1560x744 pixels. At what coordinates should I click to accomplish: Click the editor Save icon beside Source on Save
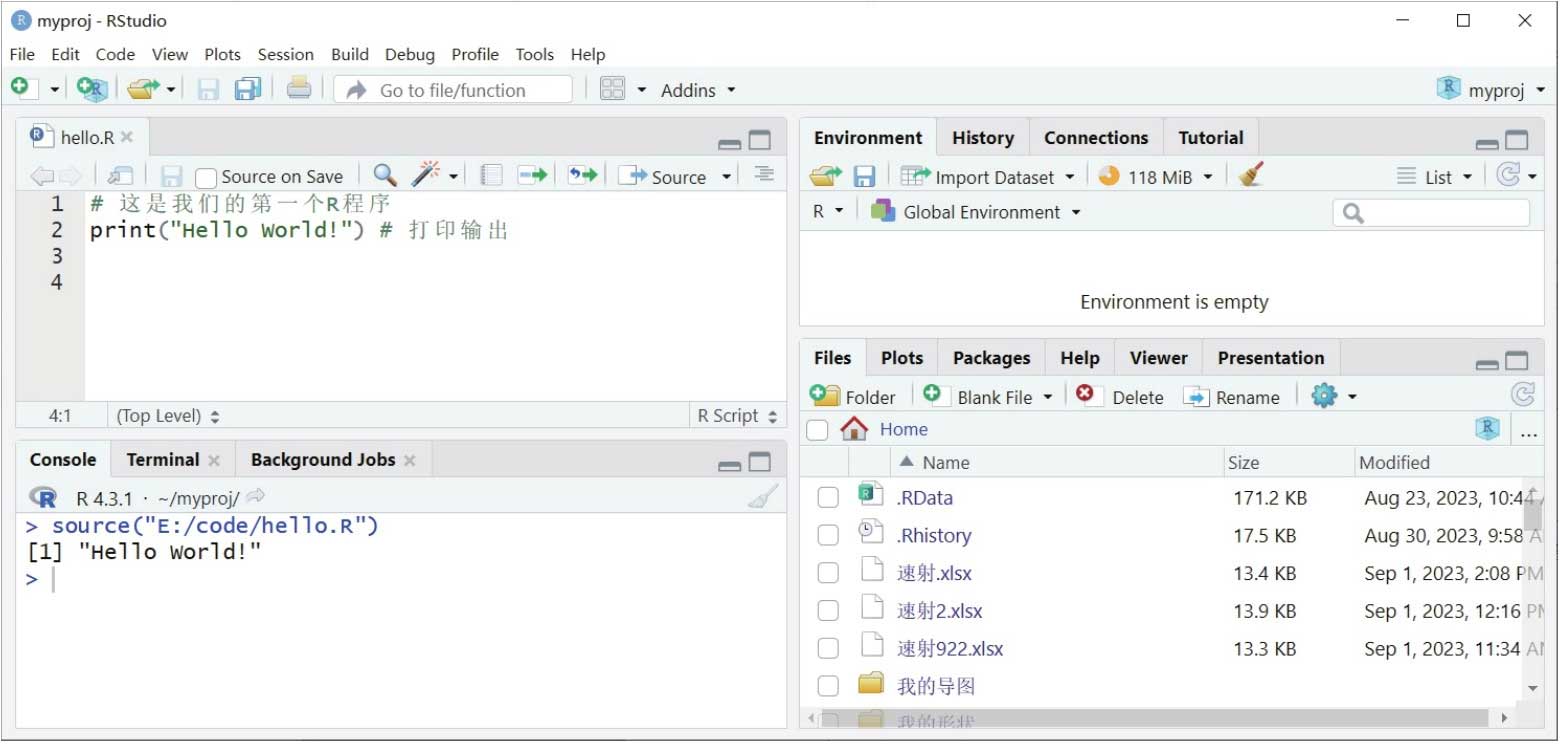(x=171, y=177)
